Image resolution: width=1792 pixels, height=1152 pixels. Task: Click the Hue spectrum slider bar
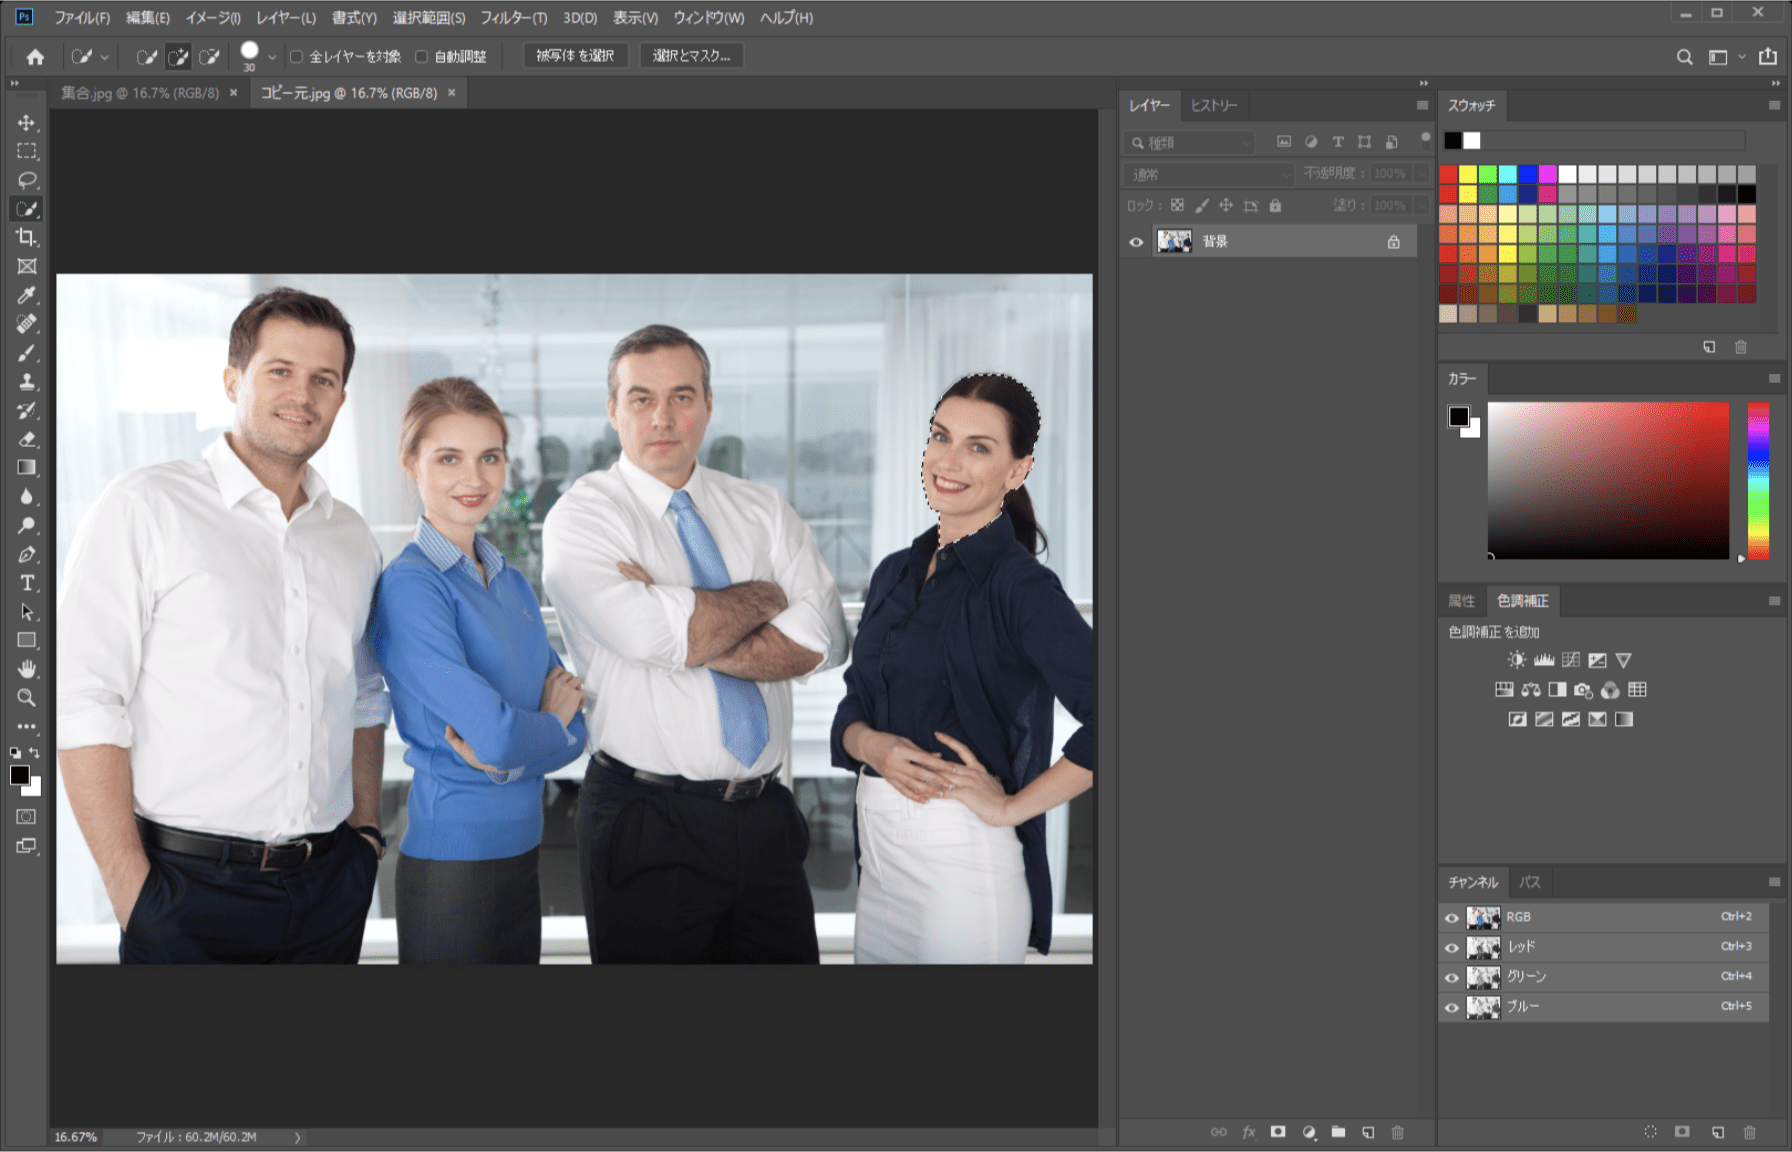1758,480
